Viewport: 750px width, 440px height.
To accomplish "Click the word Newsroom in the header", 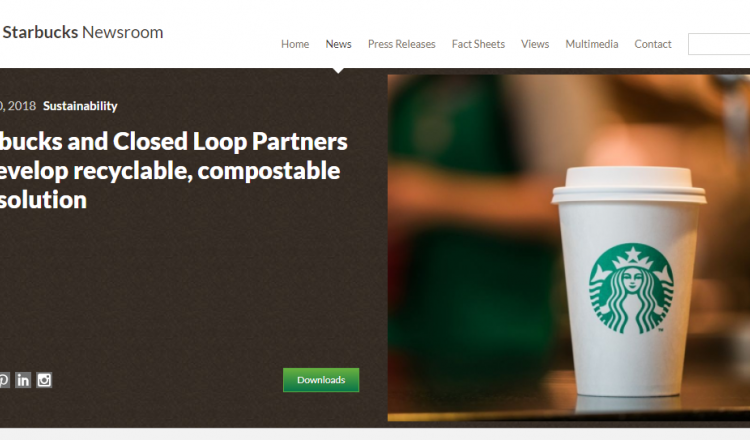I will [122, 32].
